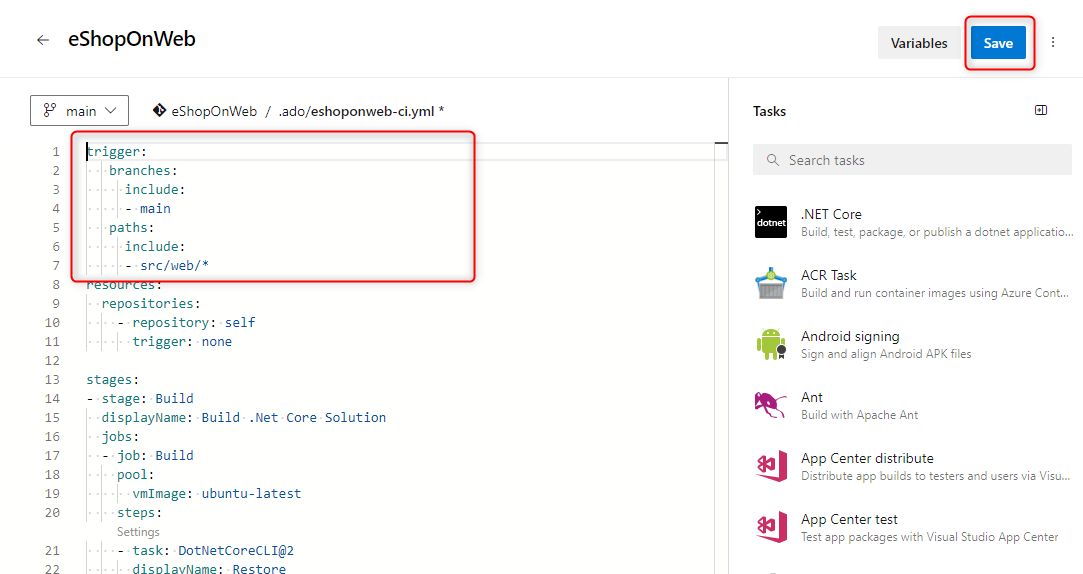Click the '- job: Build' line

pyautogui.click(x=148, y=455)
